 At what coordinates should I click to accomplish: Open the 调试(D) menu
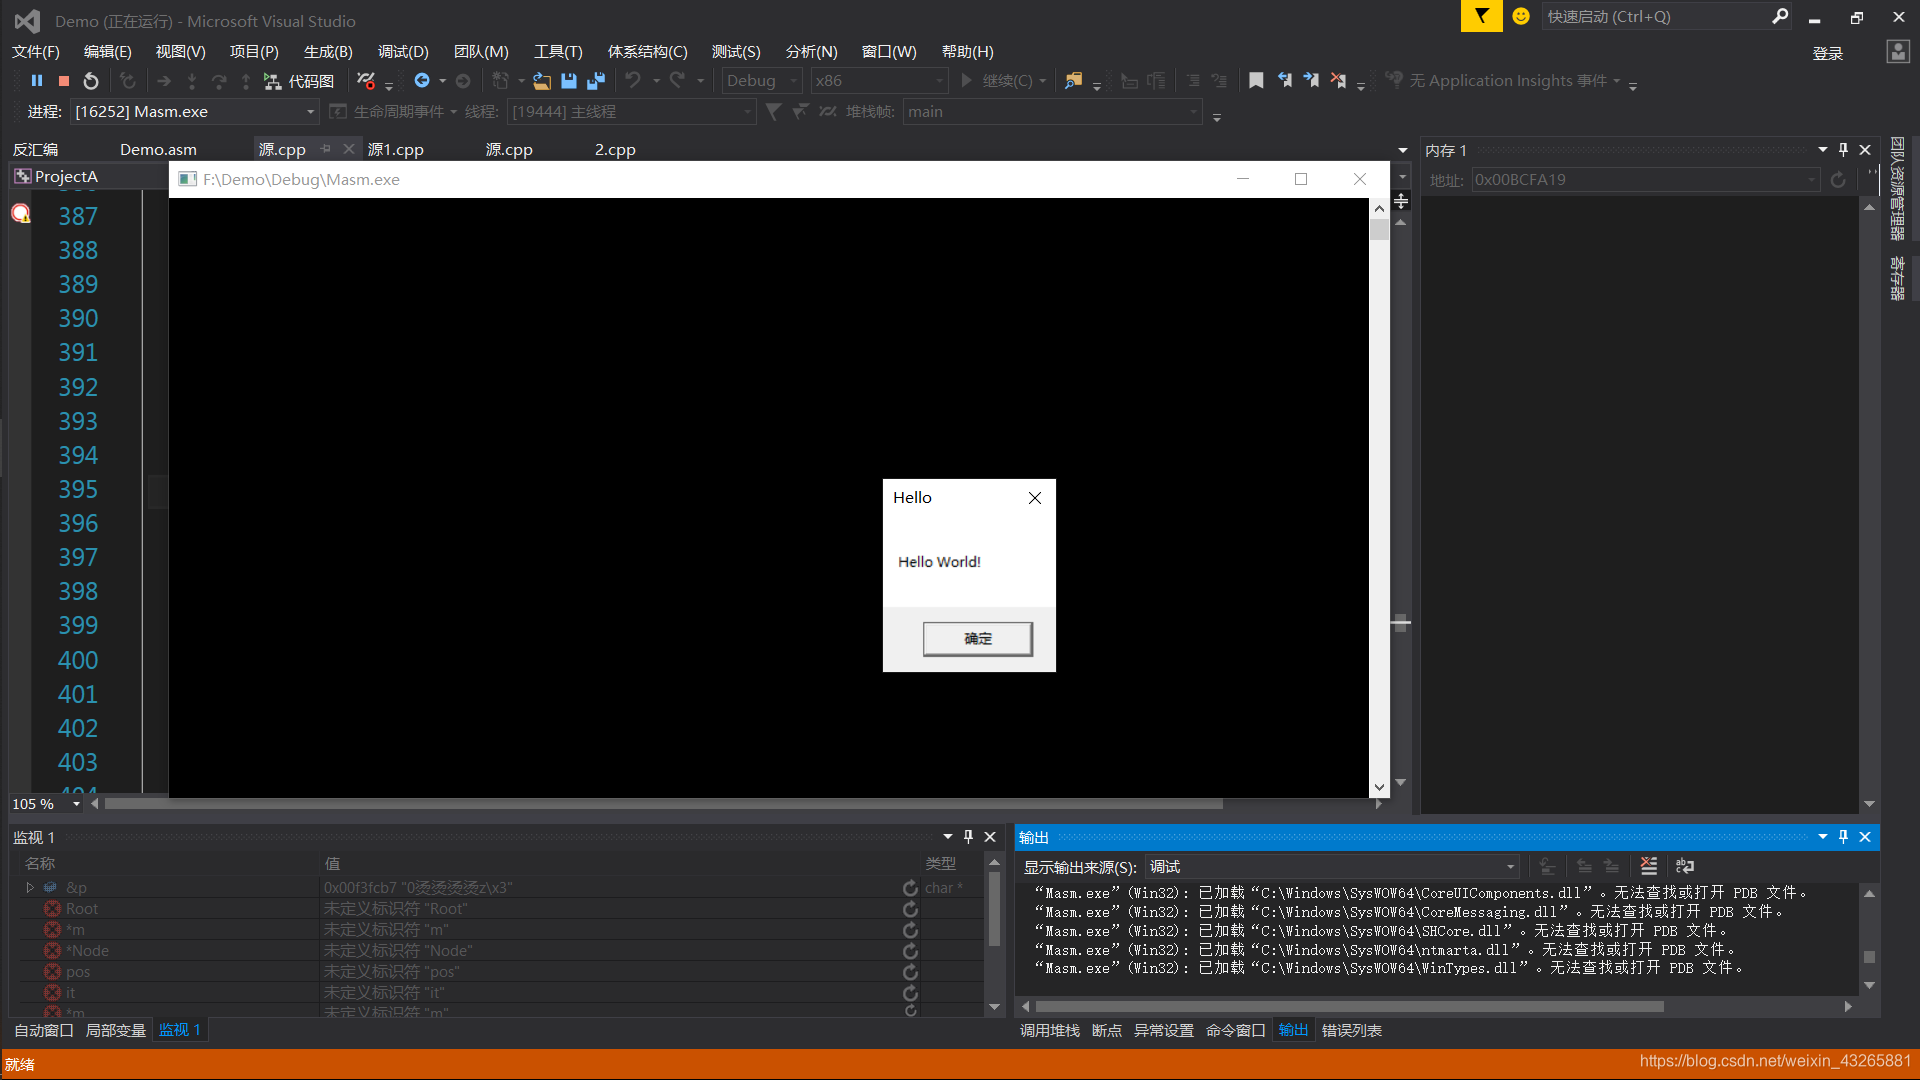402,51
